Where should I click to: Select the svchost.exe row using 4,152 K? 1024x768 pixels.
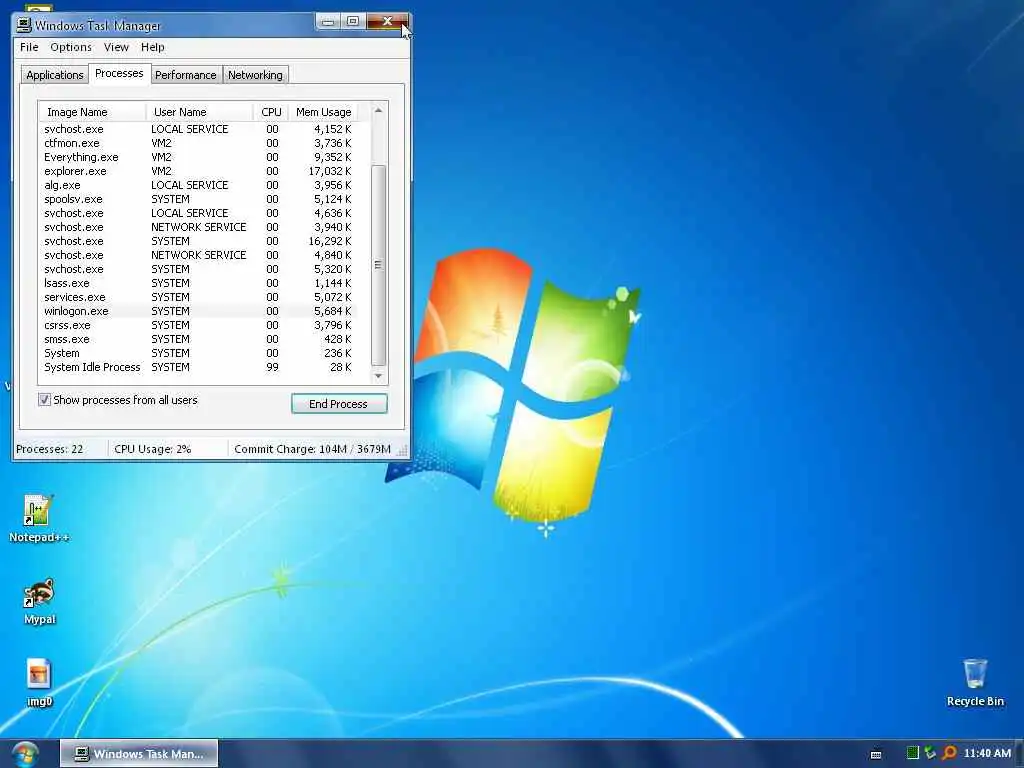click(x=198, y=129)
